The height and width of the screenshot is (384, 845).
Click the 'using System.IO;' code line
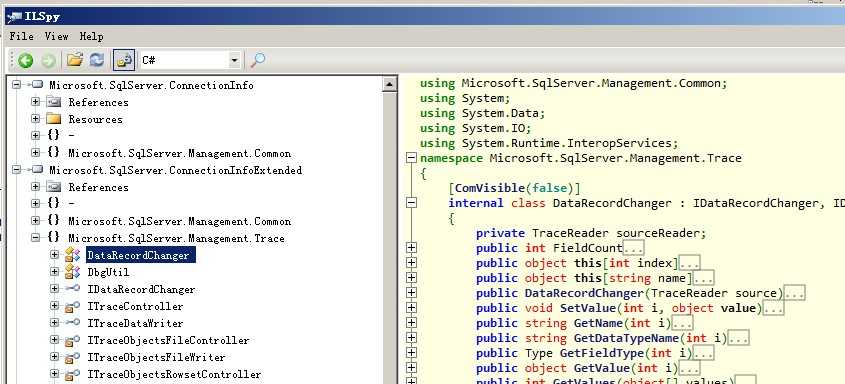(x=476, y=128)
